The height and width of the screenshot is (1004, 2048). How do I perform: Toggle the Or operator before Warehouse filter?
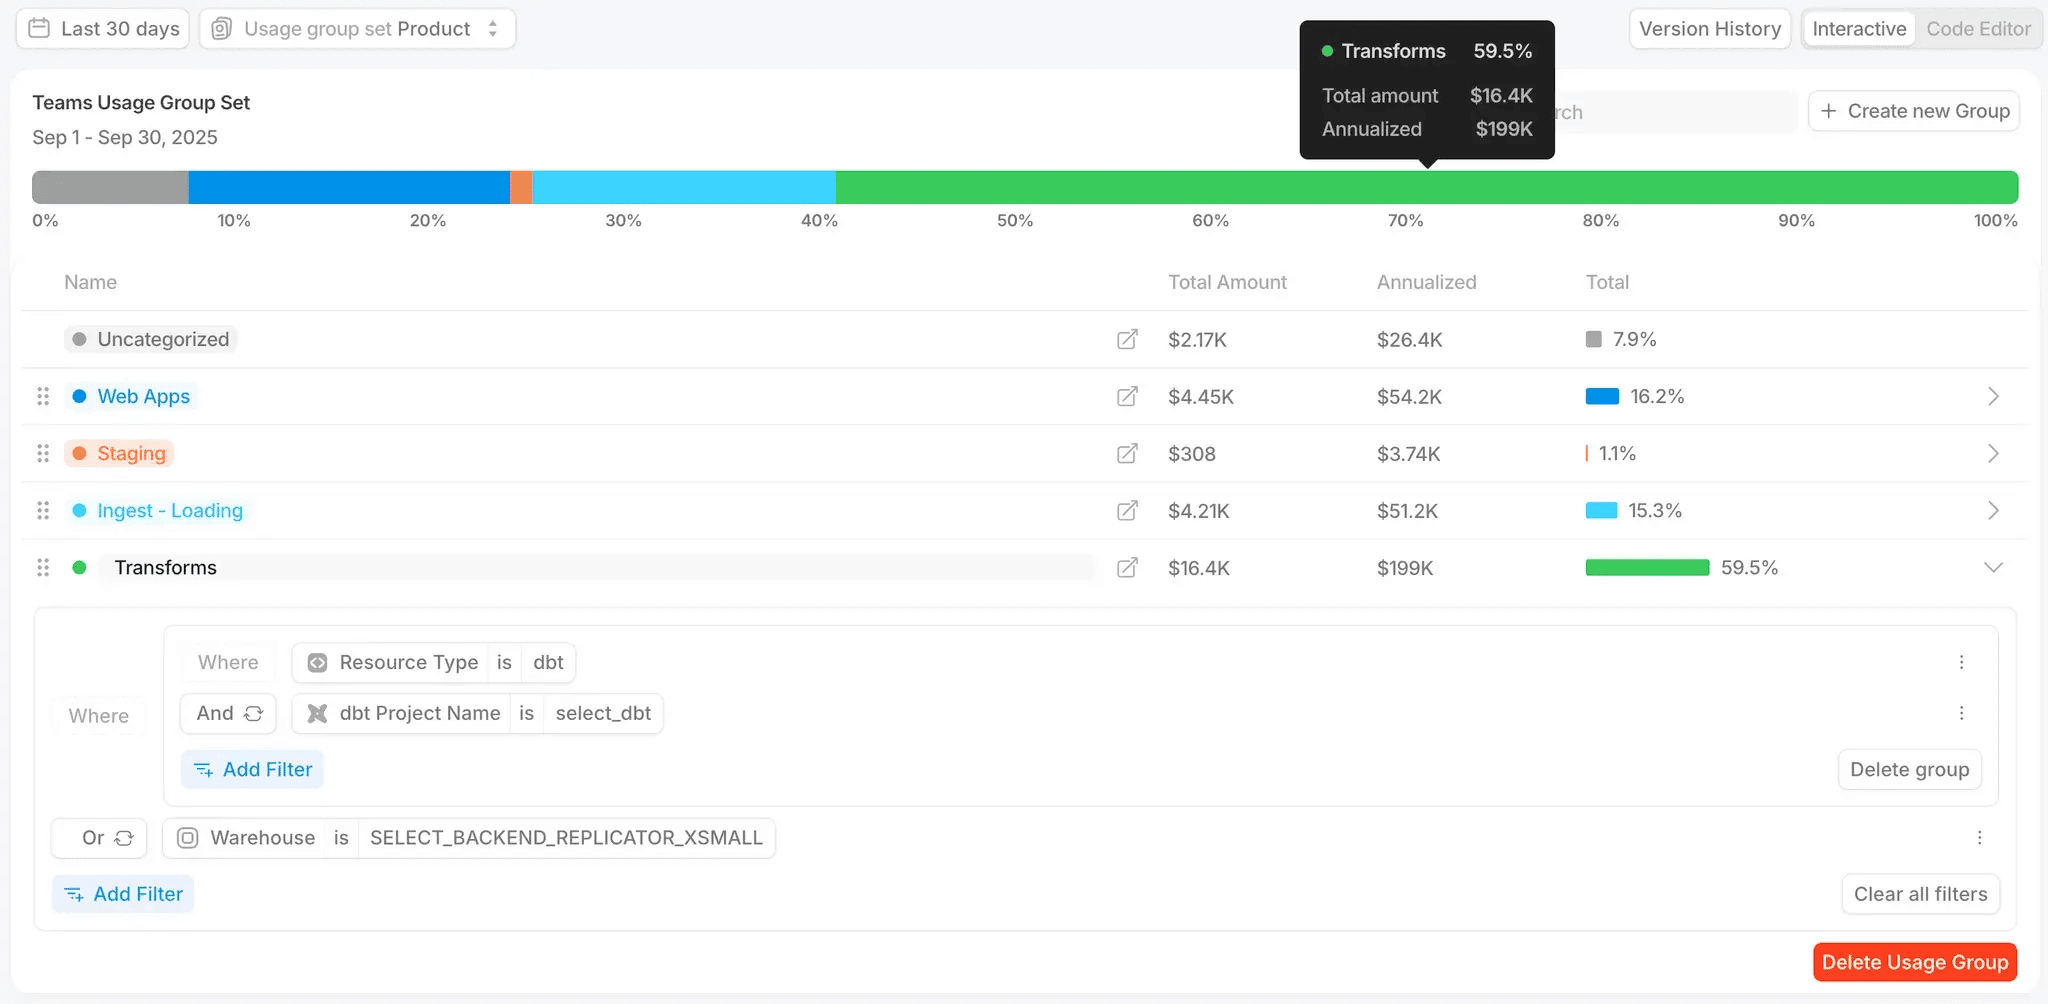[x=99, y=838]
